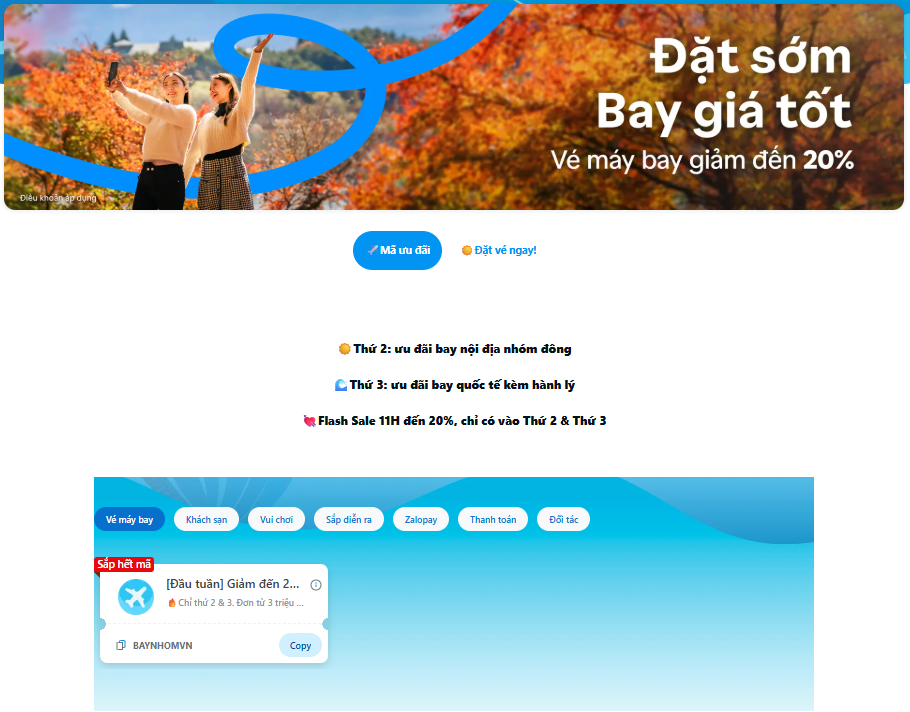Click the heart icon before Flash Sale 11H

pos(309,421)
